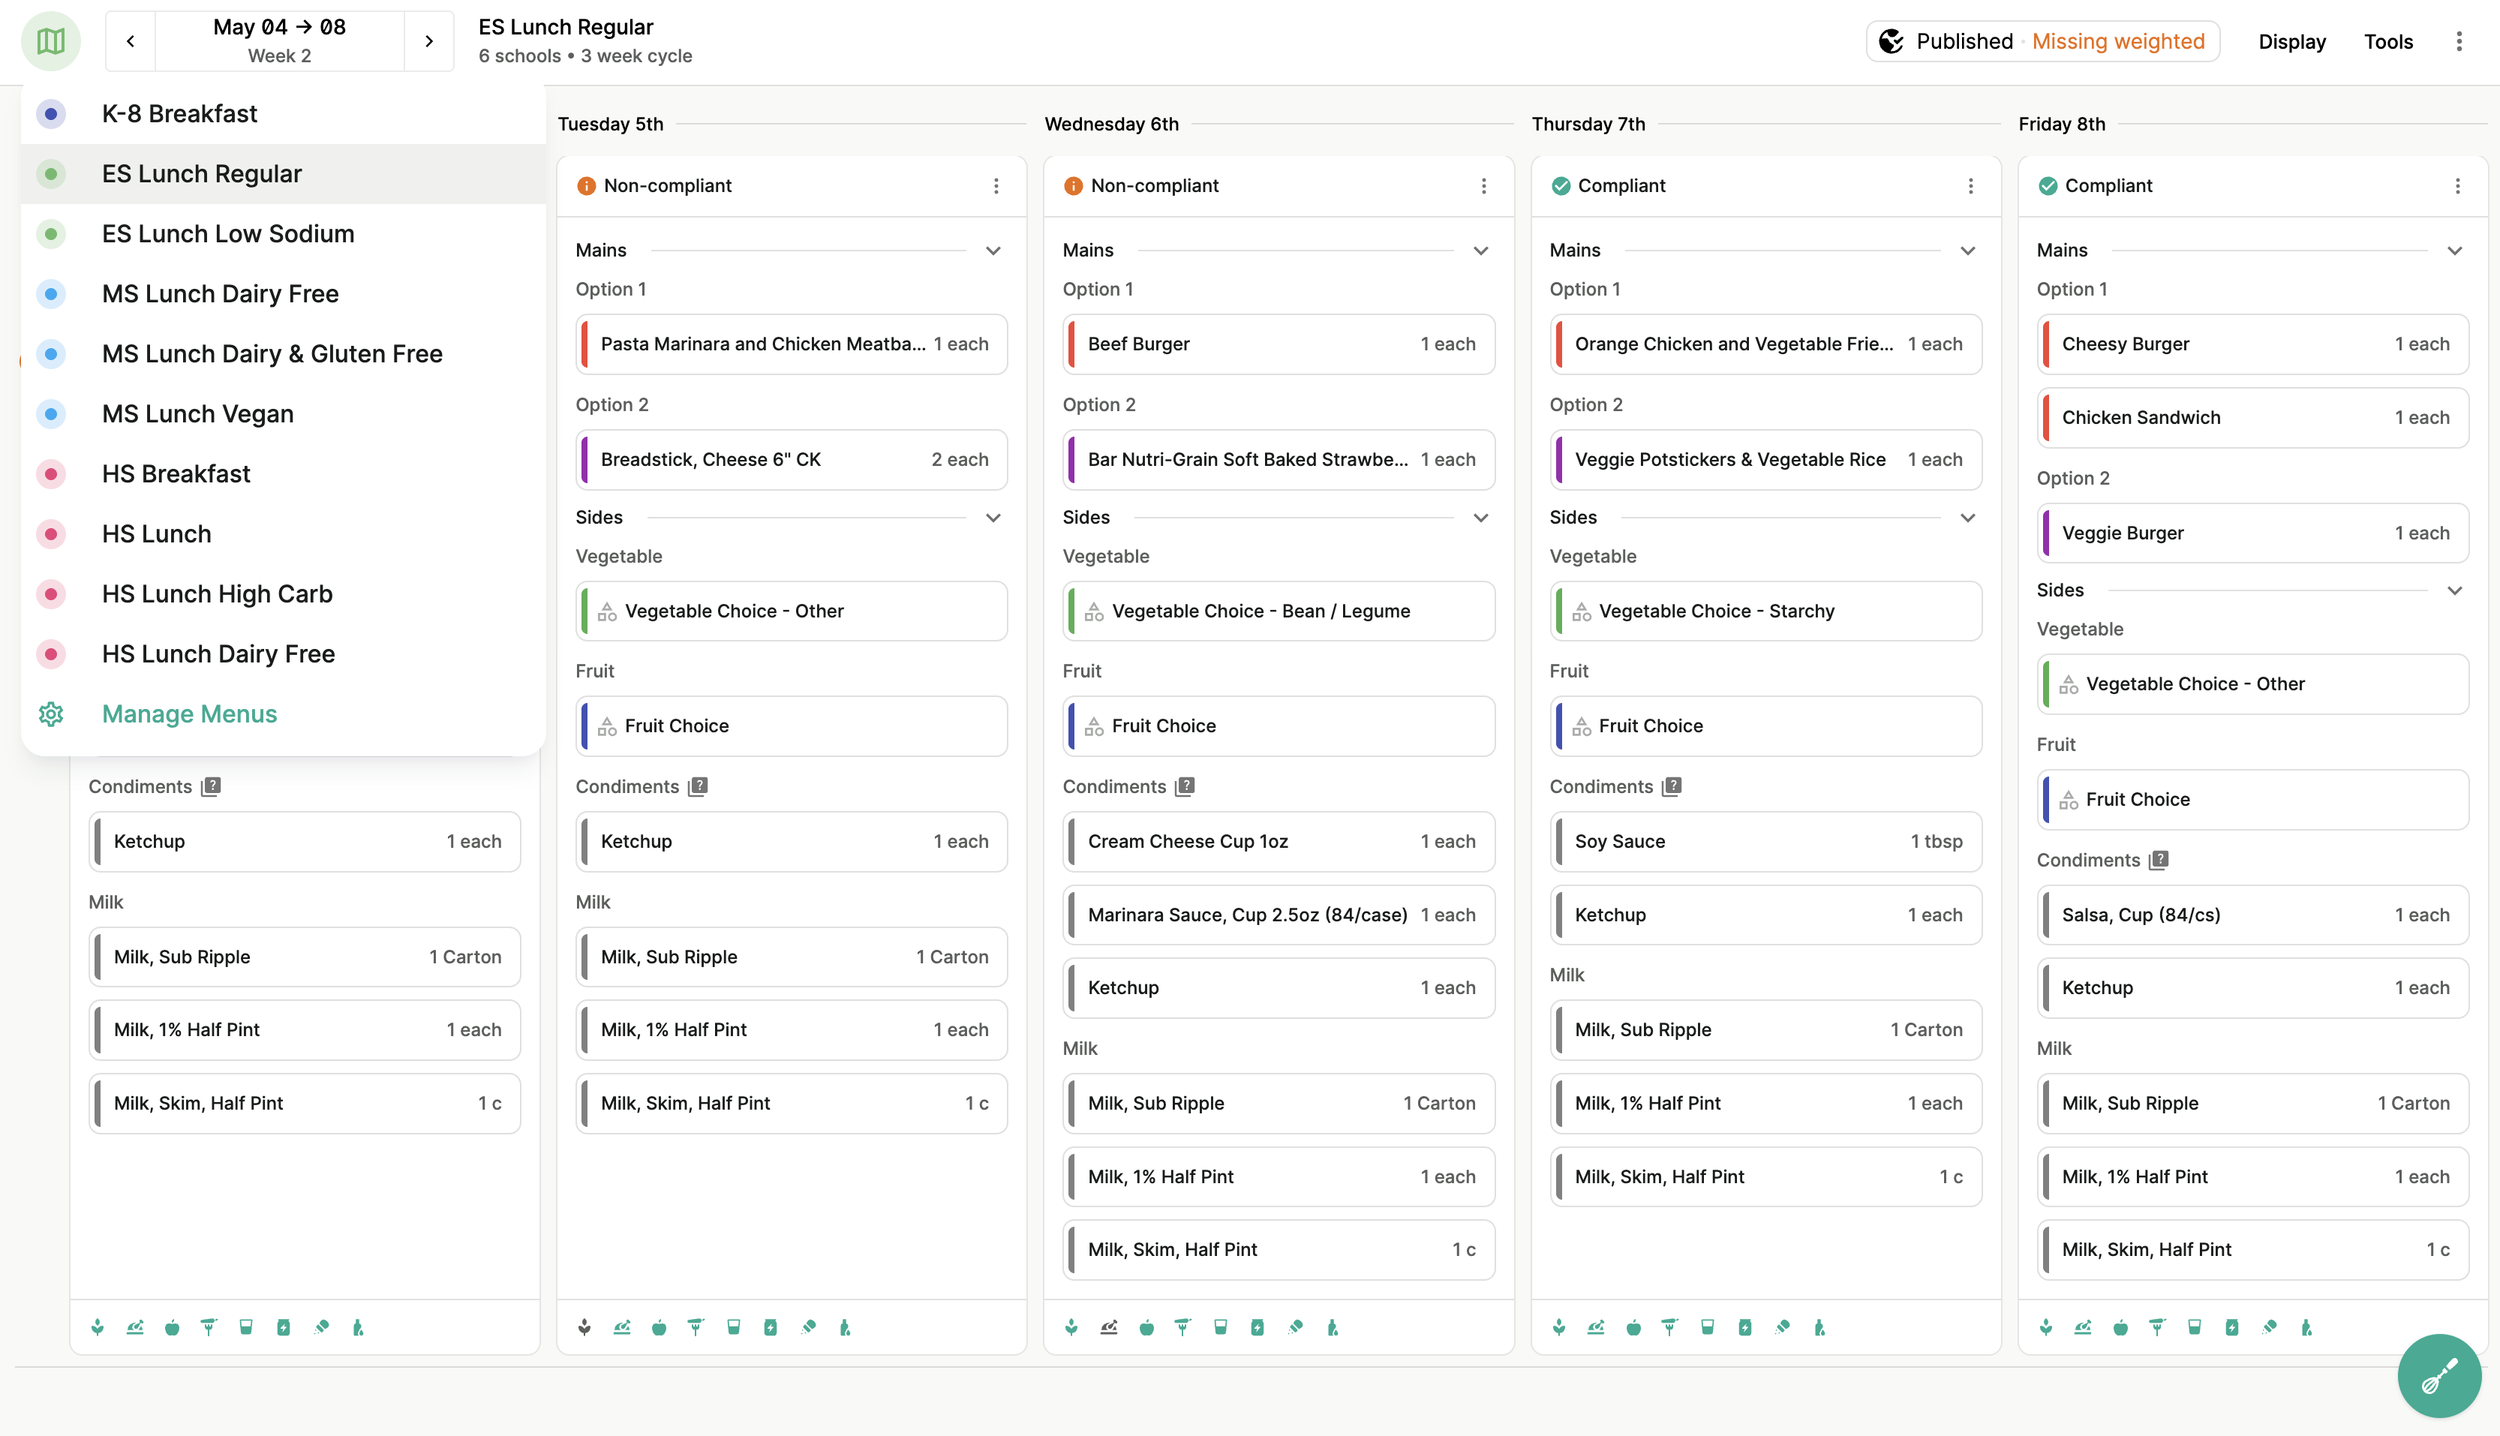Collapse Friday's Sides section chevron
Viewport: 2500px width, 1436px height.
2455,591
